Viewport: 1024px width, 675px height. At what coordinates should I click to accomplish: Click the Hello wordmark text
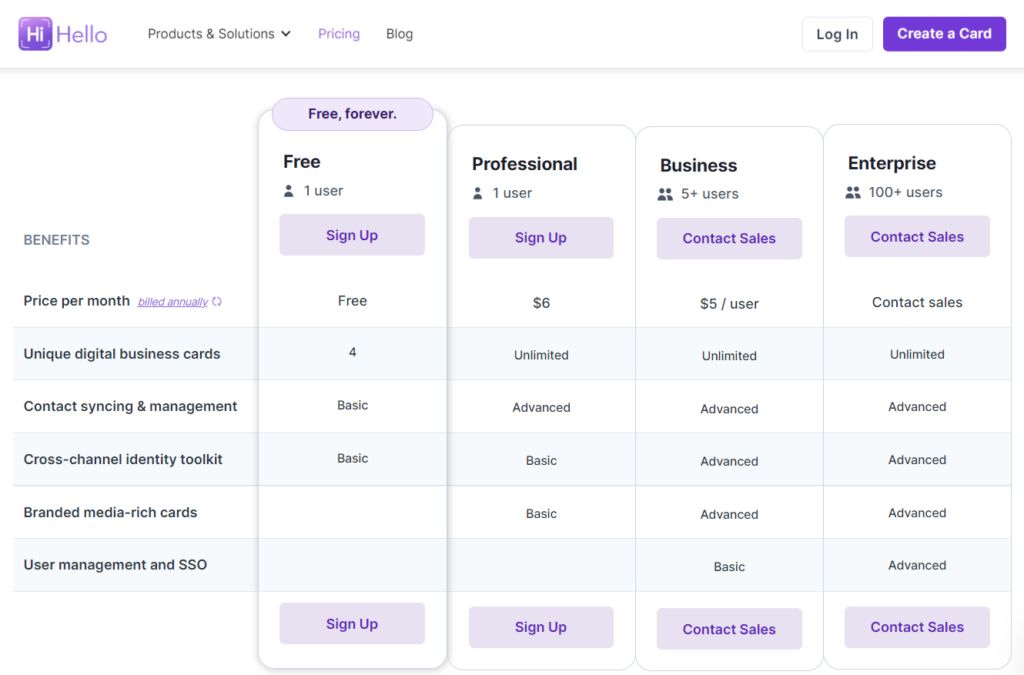point(82,35)
